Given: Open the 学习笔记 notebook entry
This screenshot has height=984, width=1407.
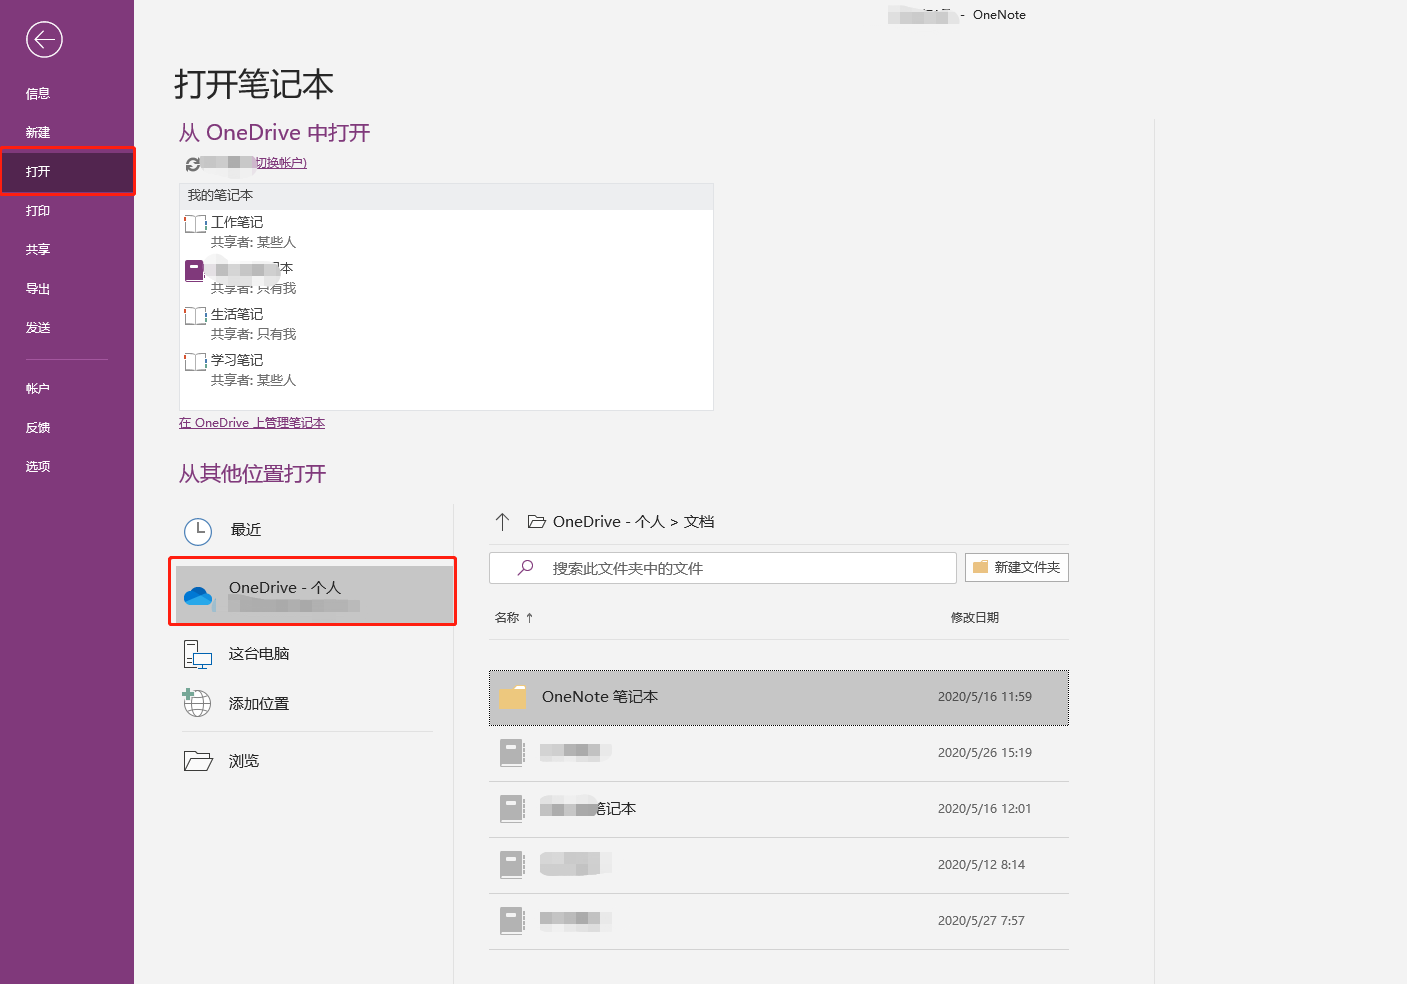Looking at the screenshot, I should tap(446, 370).
